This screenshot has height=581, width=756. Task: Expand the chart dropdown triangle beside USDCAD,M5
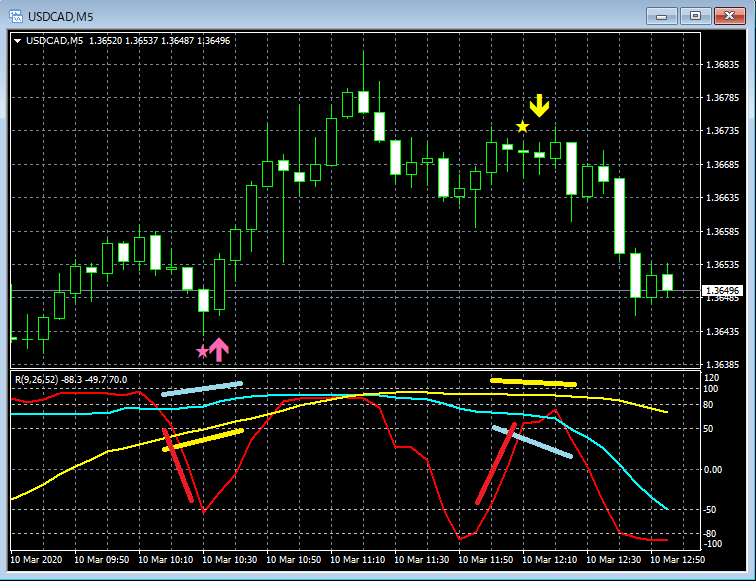coord(17,41)
